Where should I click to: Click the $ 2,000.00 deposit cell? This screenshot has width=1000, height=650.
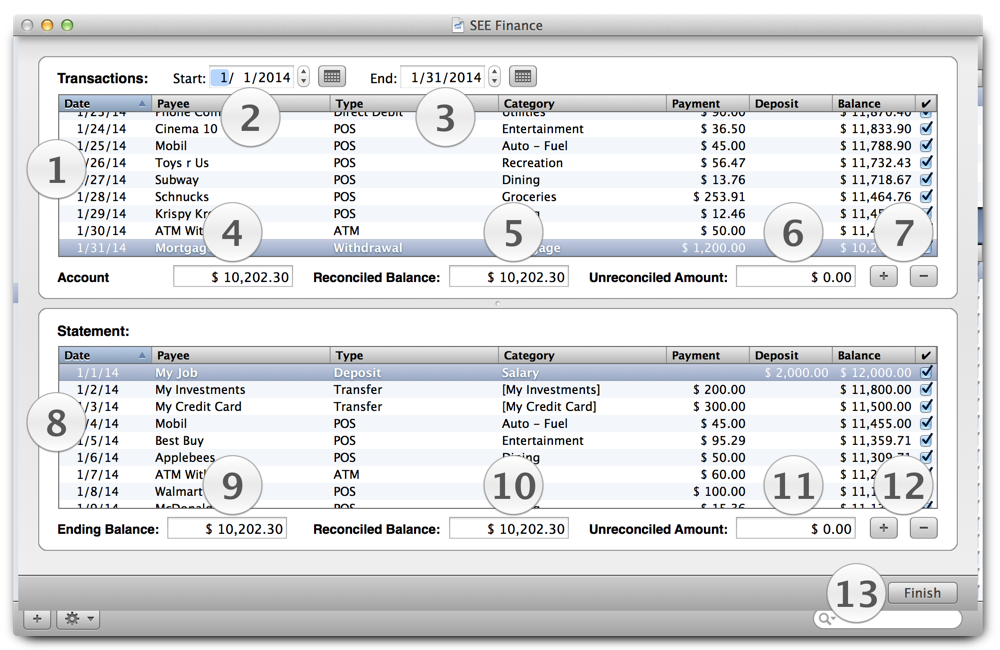796,373
